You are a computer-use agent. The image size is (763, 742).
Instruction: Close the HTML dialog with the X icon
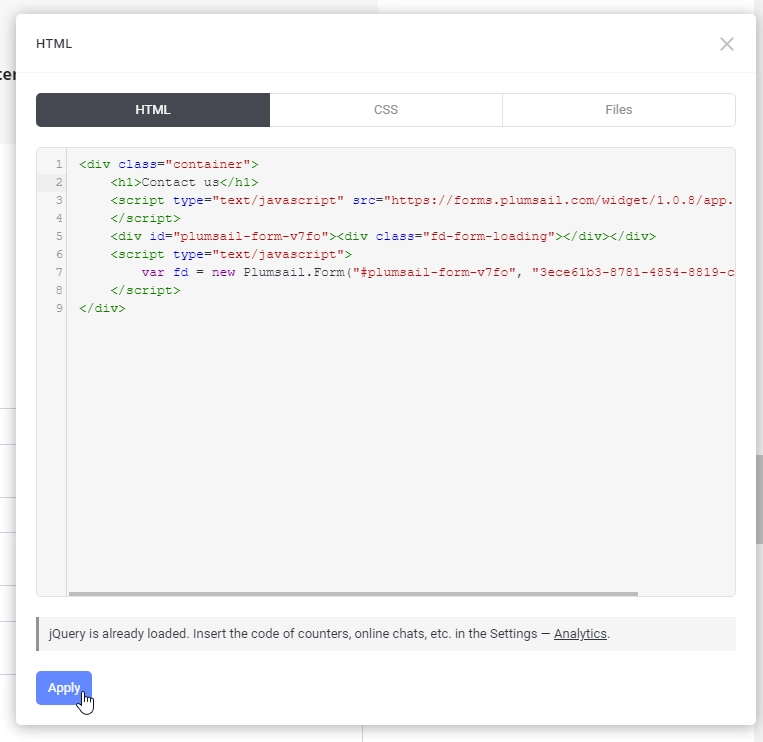pos(727,44)
